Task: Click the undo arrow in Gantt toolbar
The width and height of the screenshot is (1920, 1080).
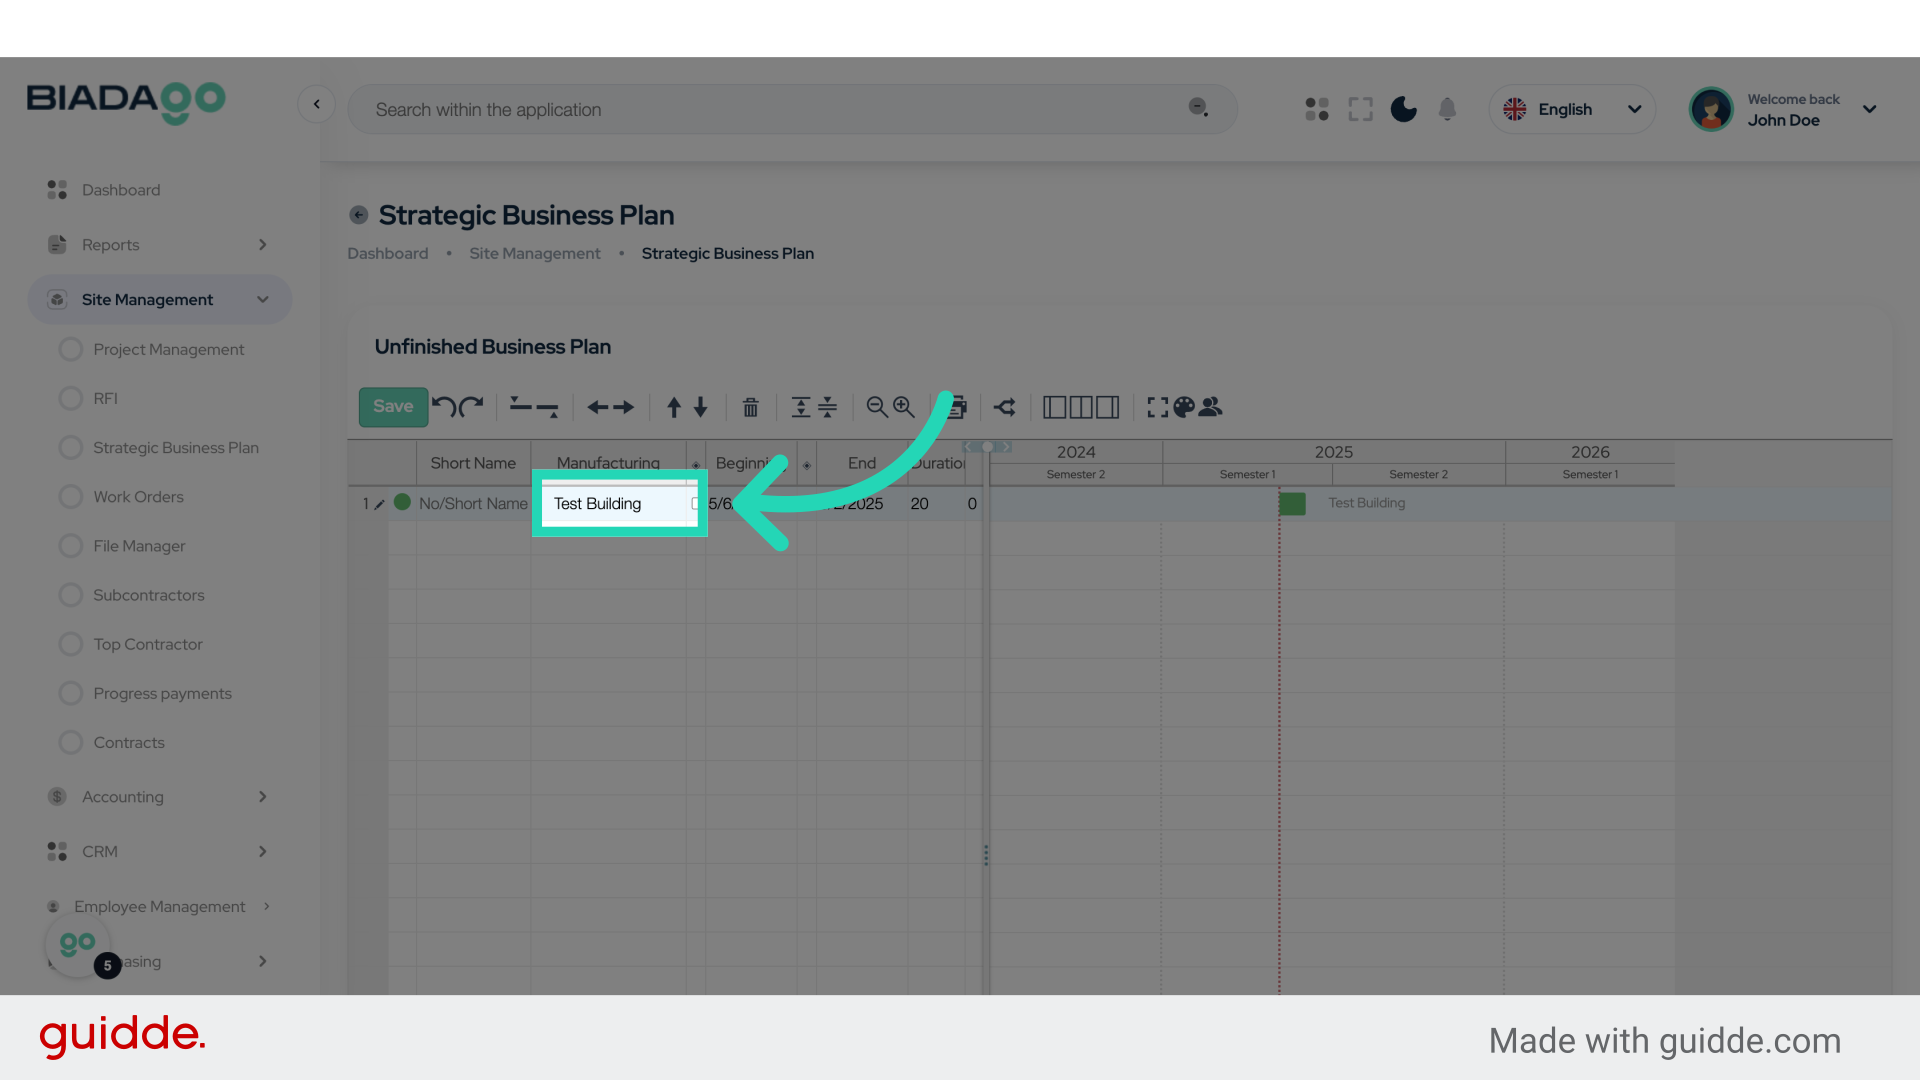Action: click(444, 406)
